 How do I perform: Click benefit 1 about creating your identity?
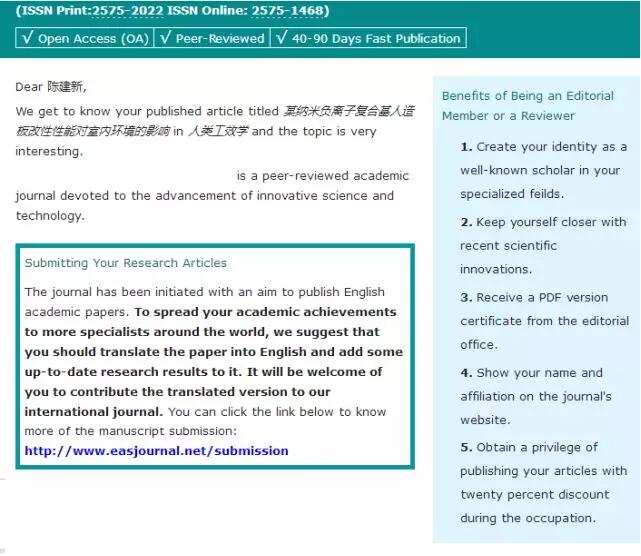point(543,170)
